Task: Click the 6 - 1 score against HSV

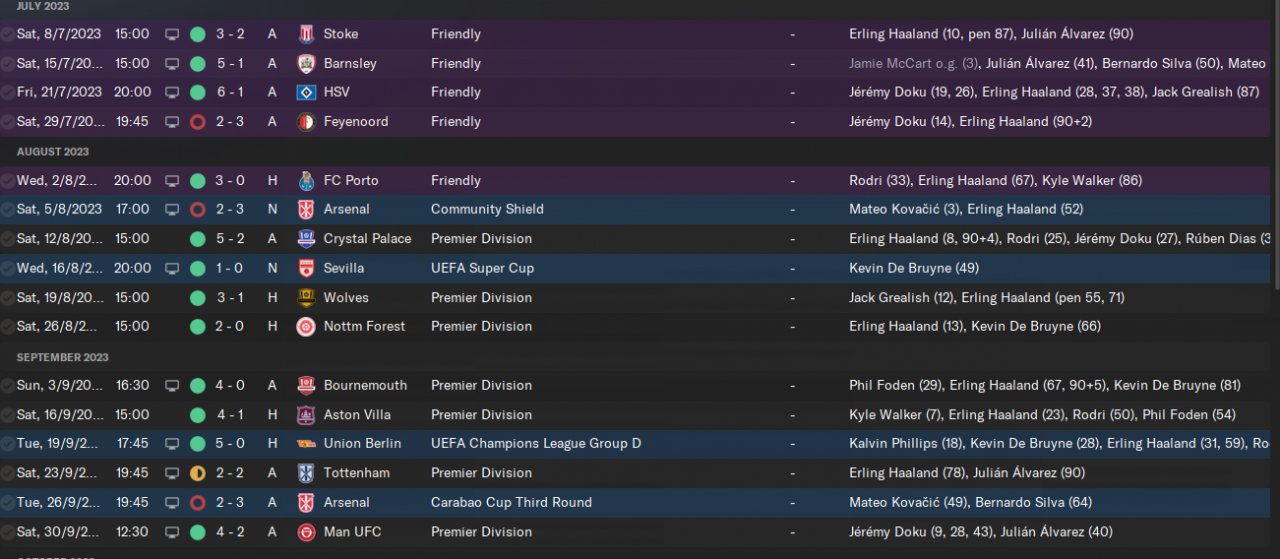Action: pos(230,92)
